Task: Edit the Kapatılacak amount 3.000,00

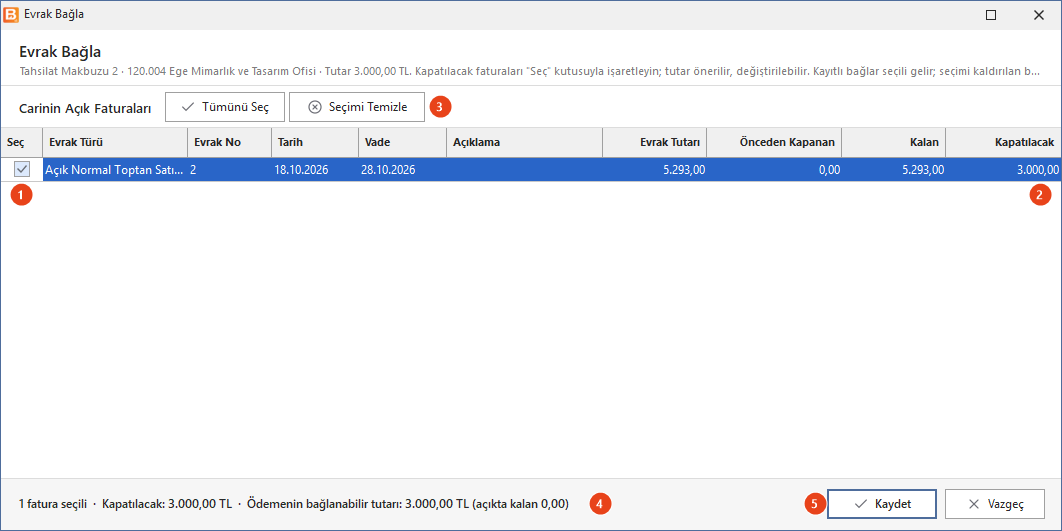Action: pos(1004,170)
